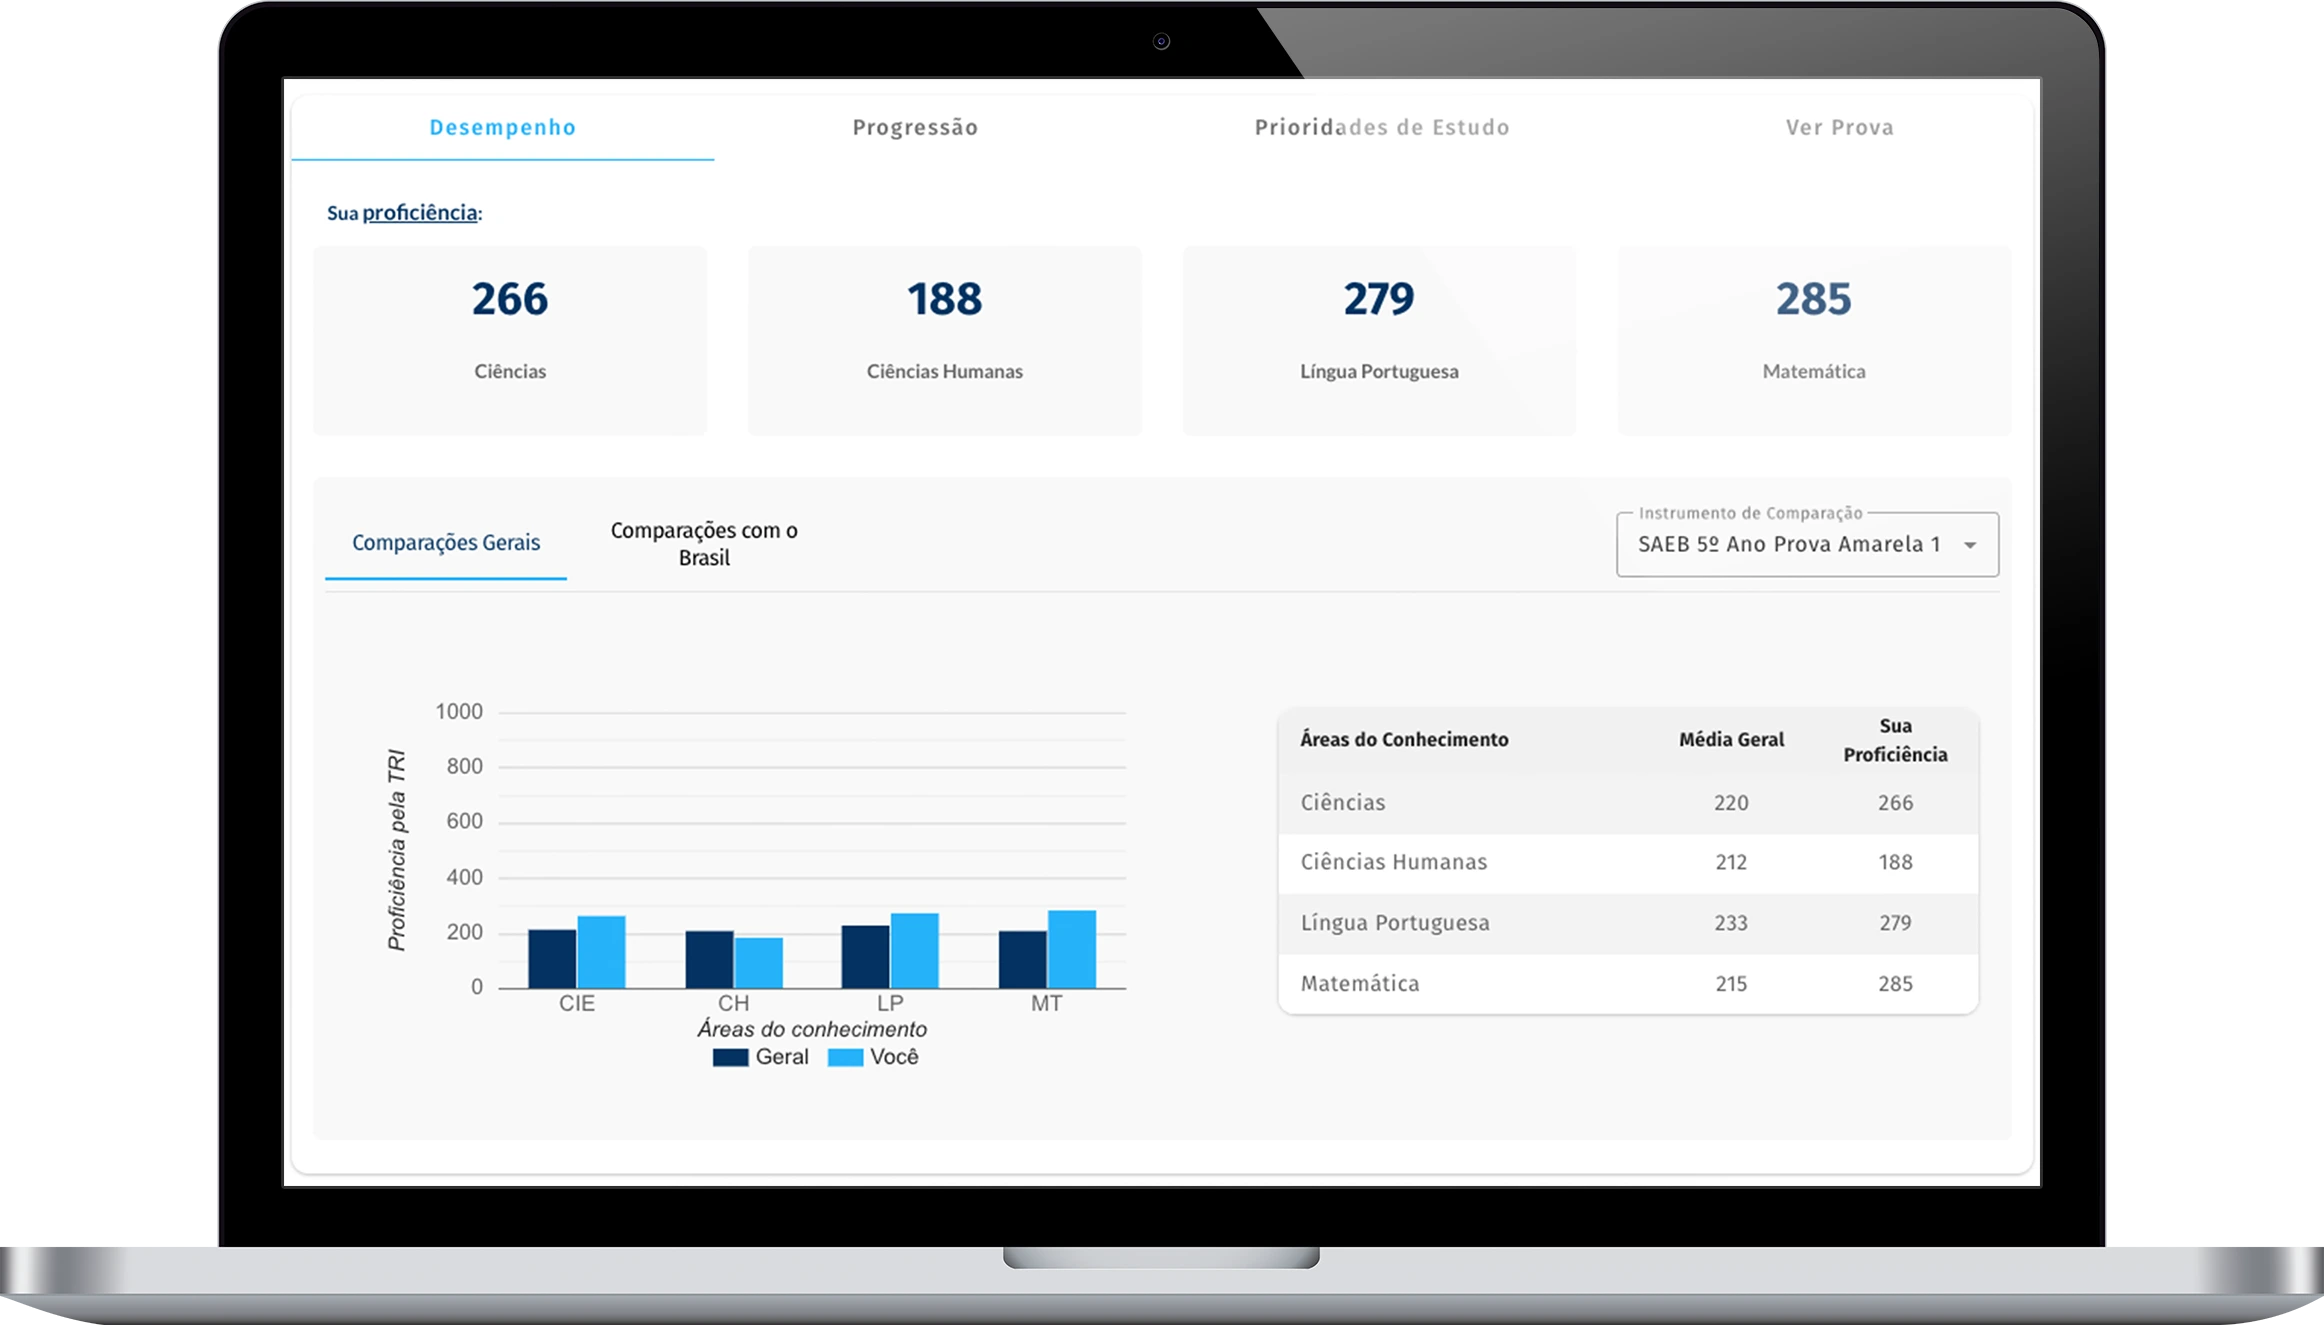Expand the Instrumento de Comparação dropdown arrow
The height and width of the screenshot is (1325, 2324).
[x=1969, y=546]
